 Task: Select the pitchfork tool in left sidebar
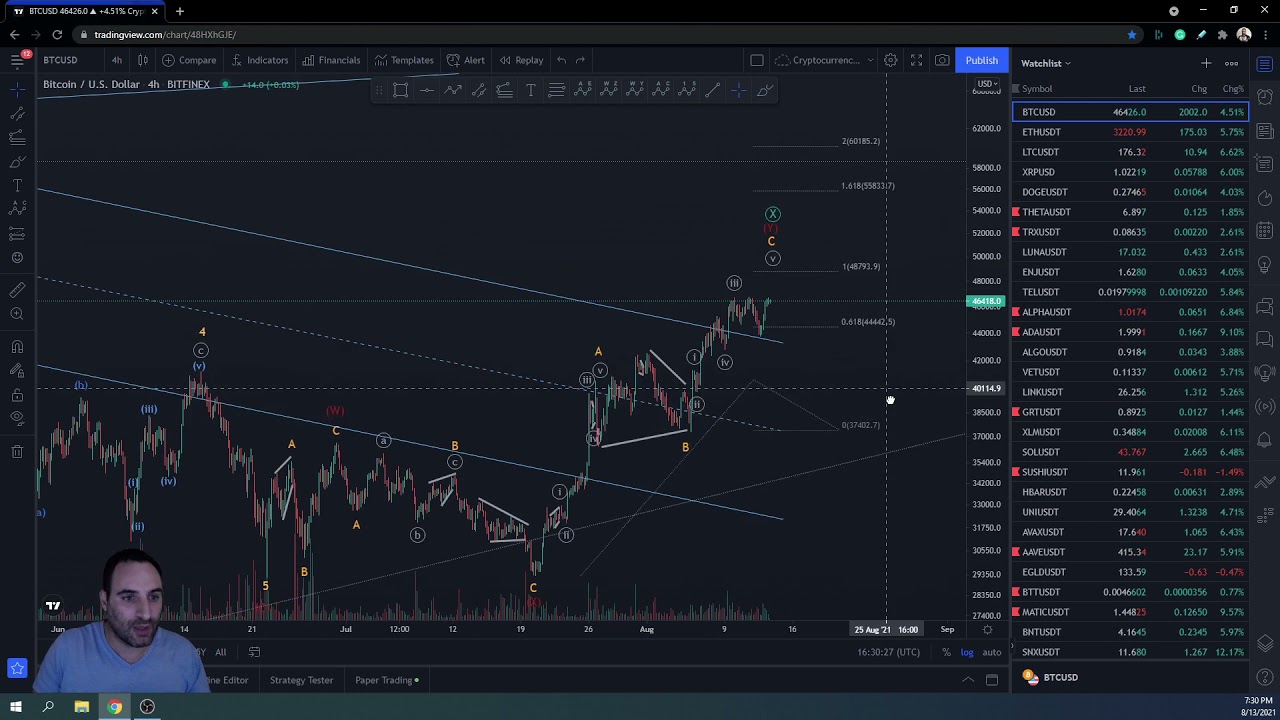click(17, 138)
